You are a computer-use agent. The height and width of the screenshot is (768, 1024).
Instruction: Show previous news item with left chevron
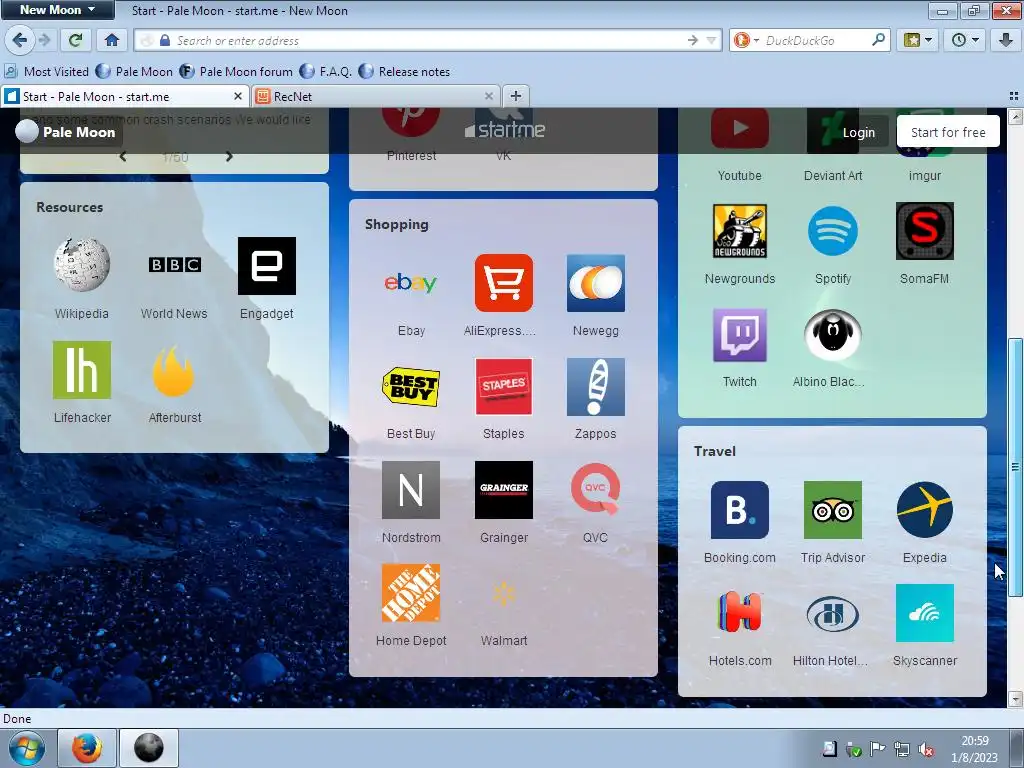click(123, 157)
